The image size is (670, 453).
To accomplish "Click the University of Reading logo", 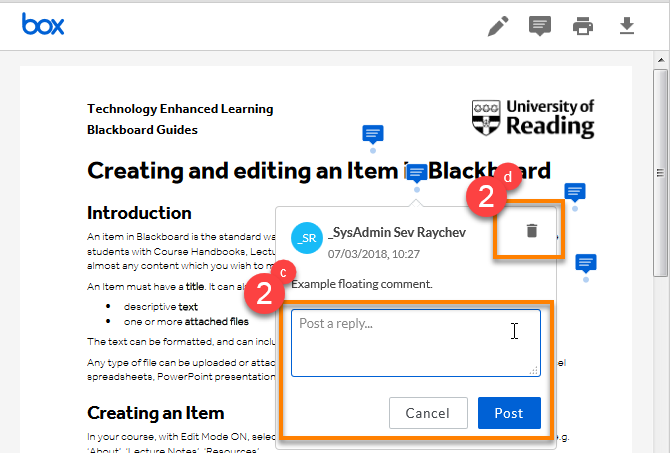I will click(x=533, y=118).
